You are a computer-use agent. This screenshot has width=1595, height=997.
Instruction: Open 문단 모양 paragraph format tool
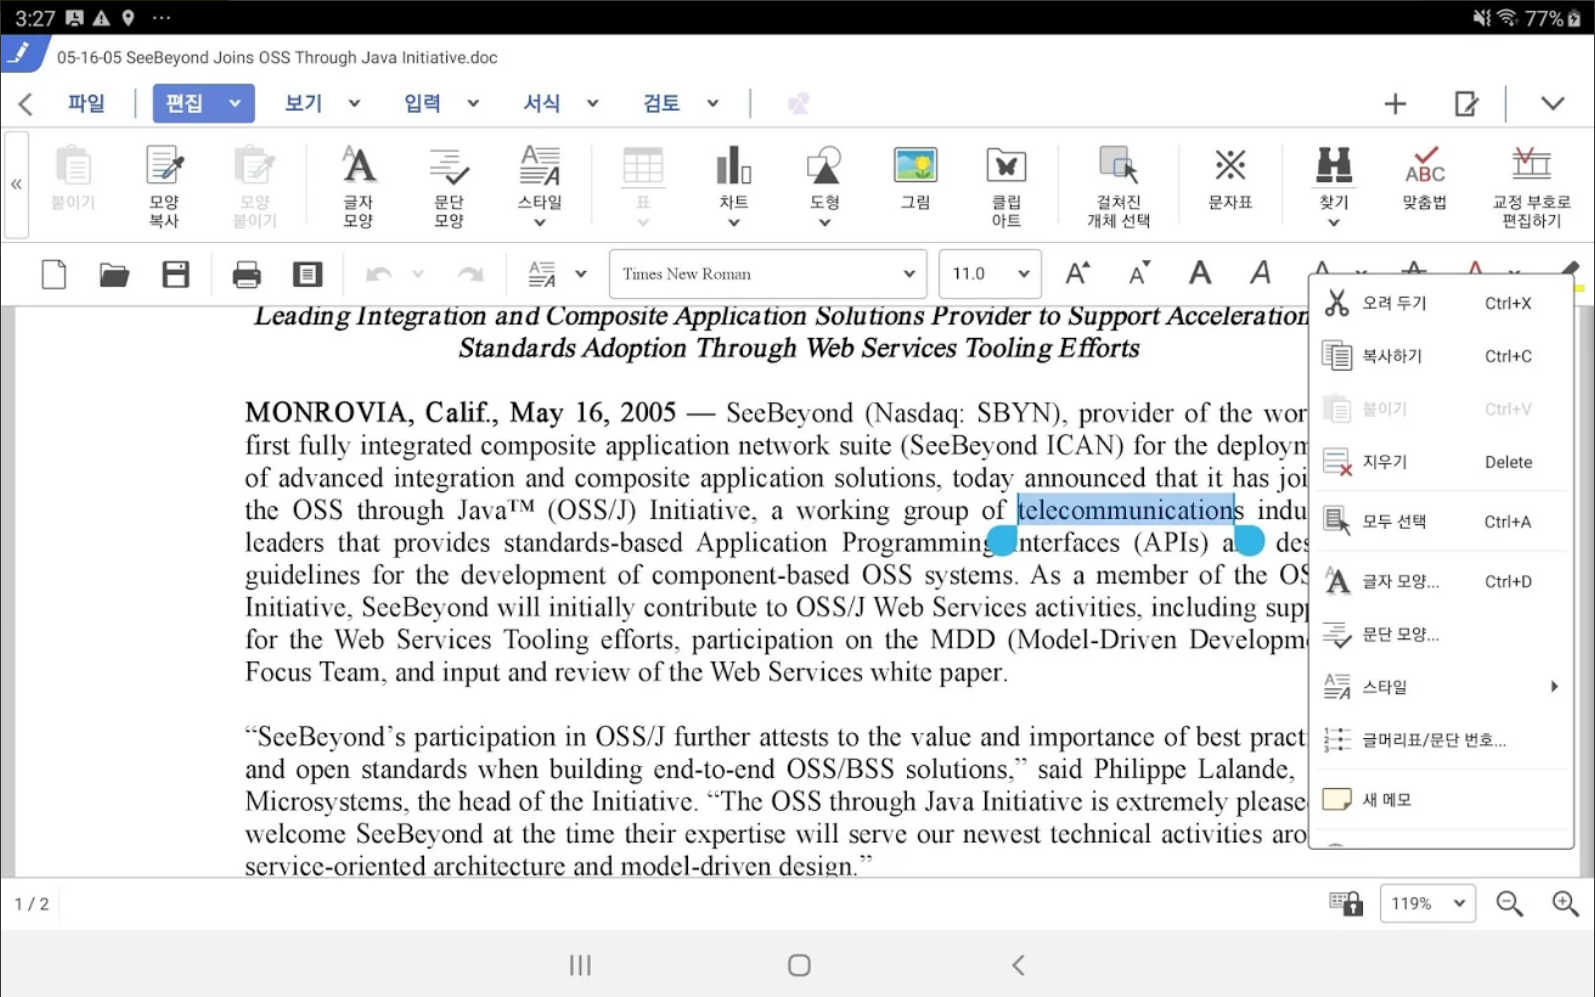pyautogui.click(x=449, y=186)
